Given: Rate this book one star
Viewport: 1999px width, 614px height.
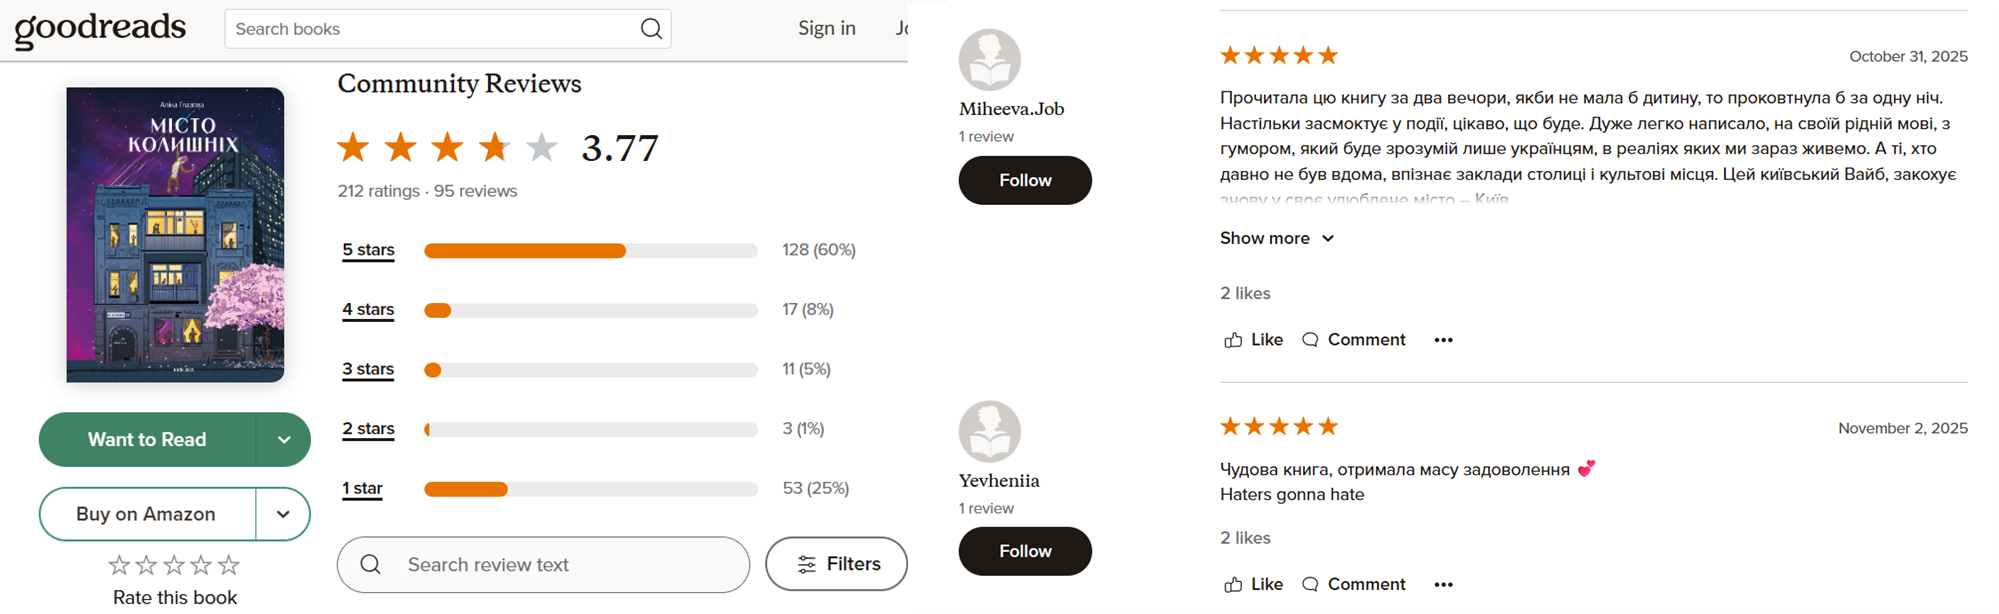Looking at the screenshot, I should 119,565.
